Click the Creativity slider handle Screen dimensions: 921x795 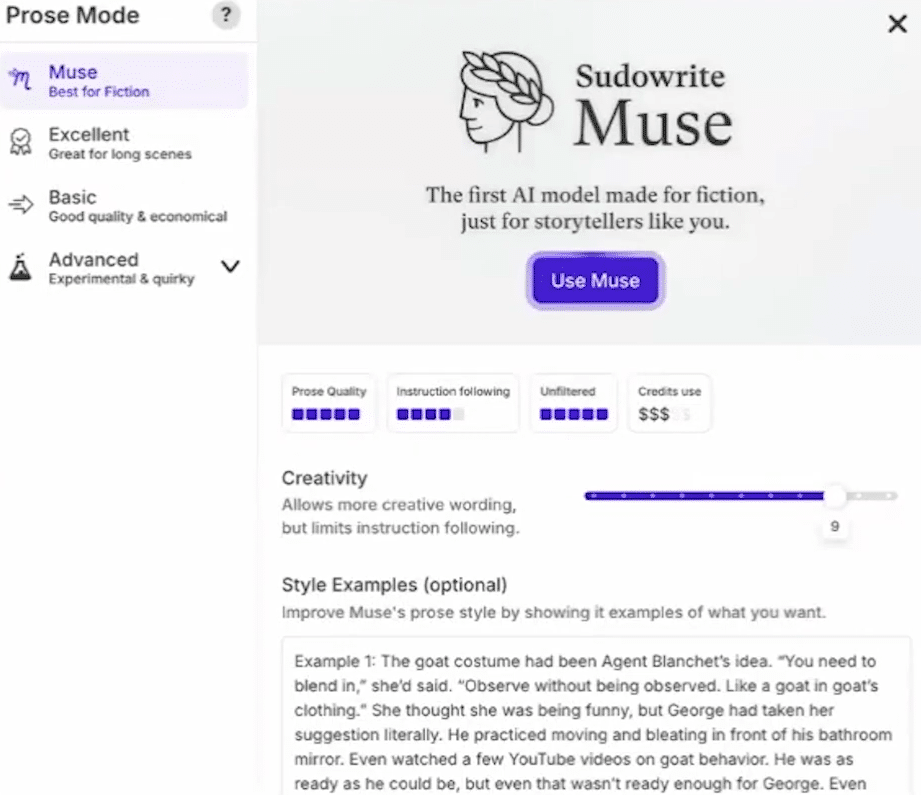coord(835,496)
